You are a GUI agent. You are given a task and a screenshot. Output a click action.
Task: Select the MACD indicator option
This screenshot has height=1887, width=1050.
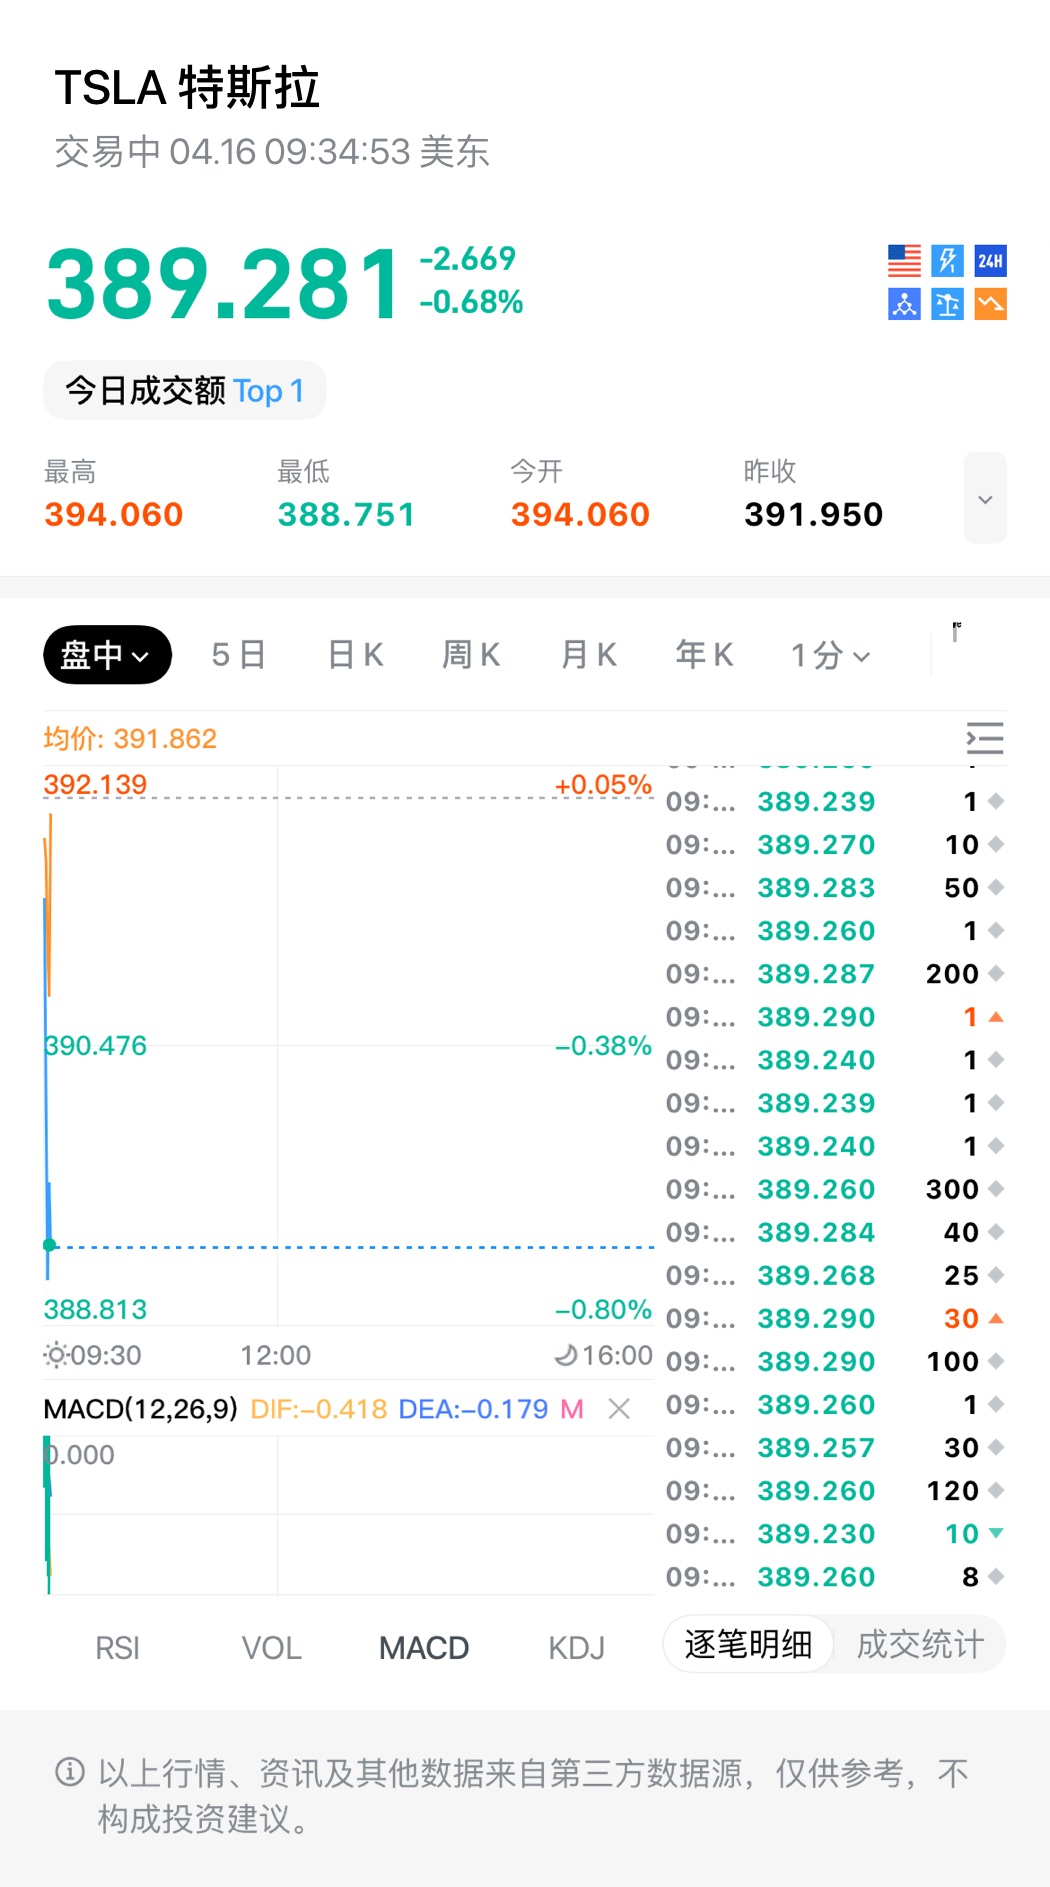(x=423, y=1648)
